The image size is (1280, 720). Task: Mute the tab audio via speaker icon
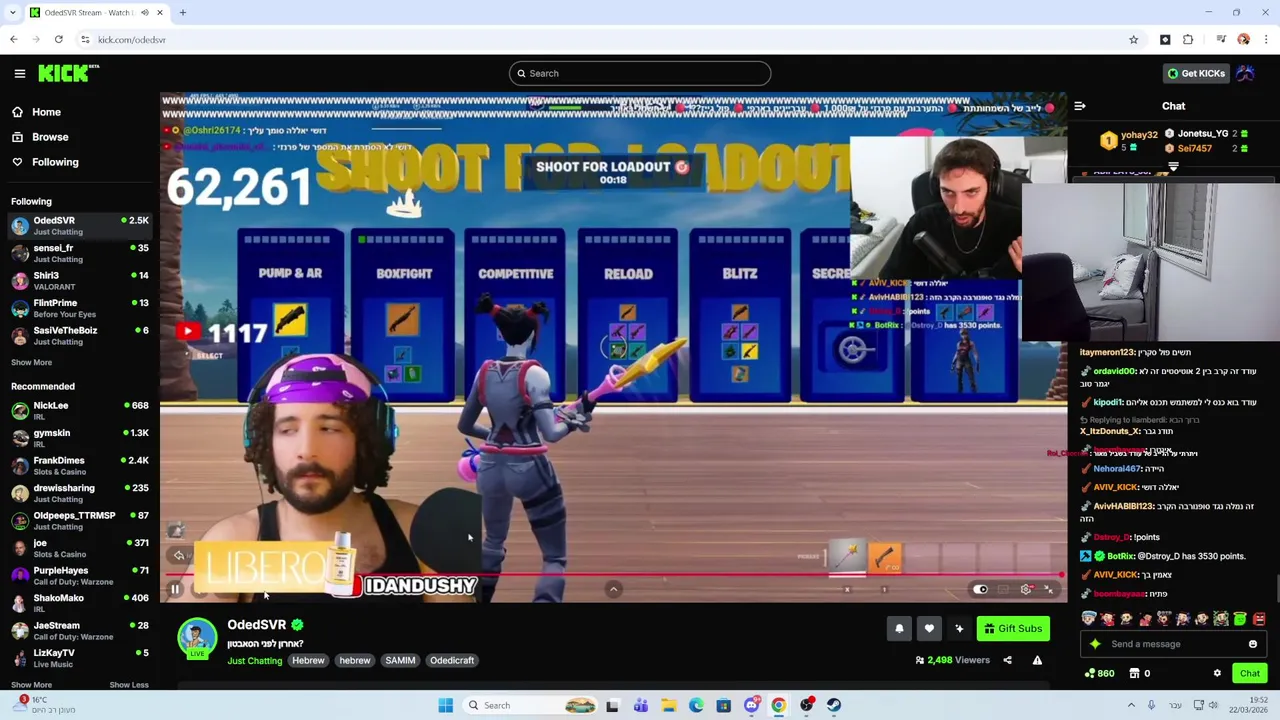point(145,12)
